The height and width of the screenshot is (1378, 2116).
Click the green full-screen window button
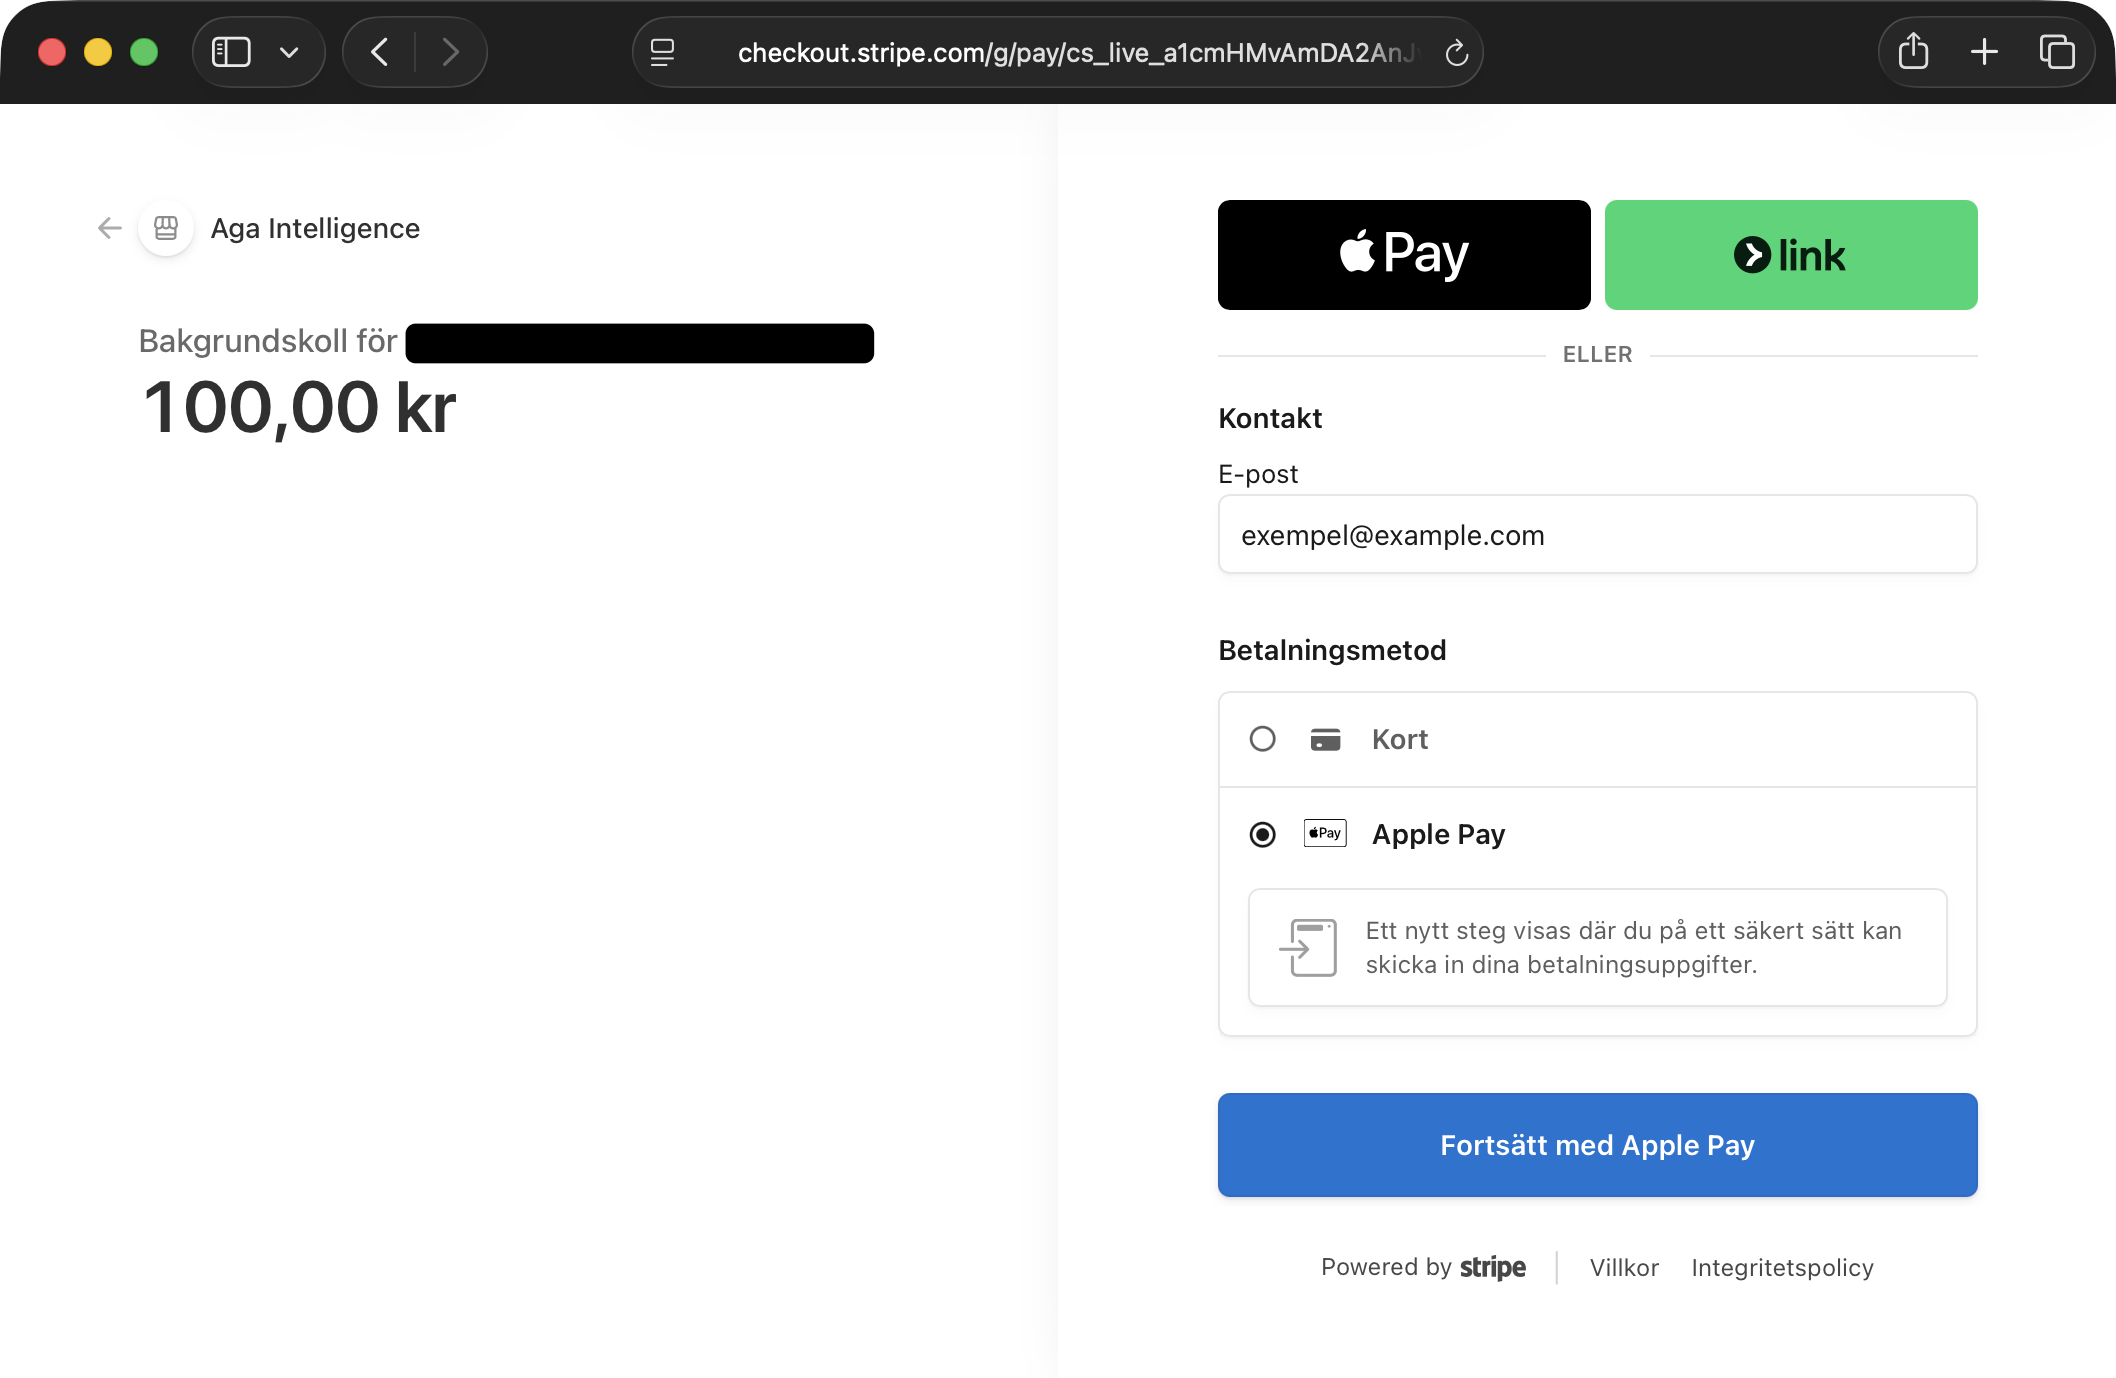click(144, 52)
